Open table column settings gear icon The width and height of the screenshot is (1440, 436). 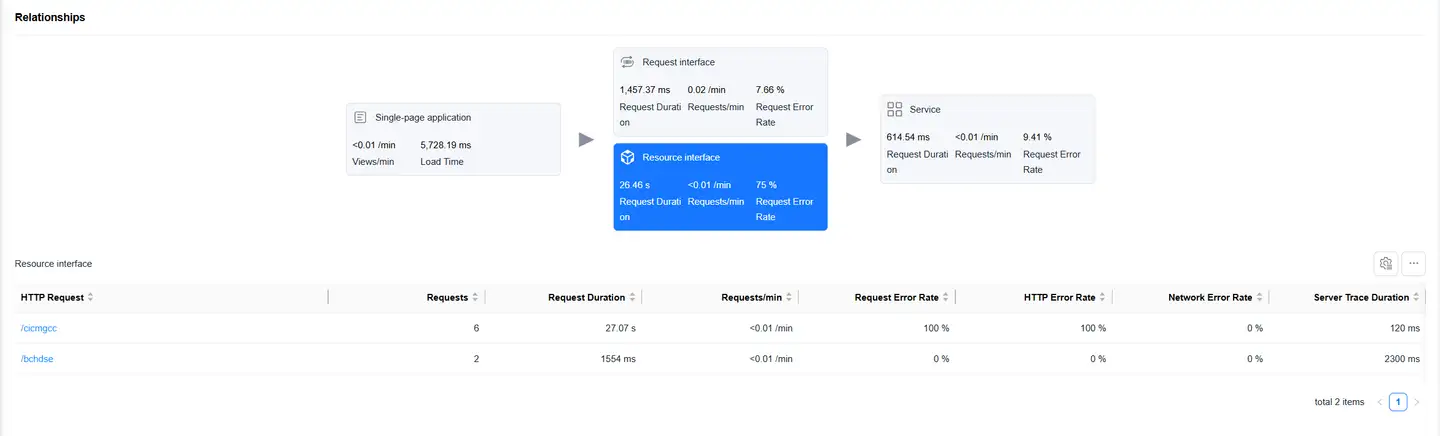(1386, 263)
